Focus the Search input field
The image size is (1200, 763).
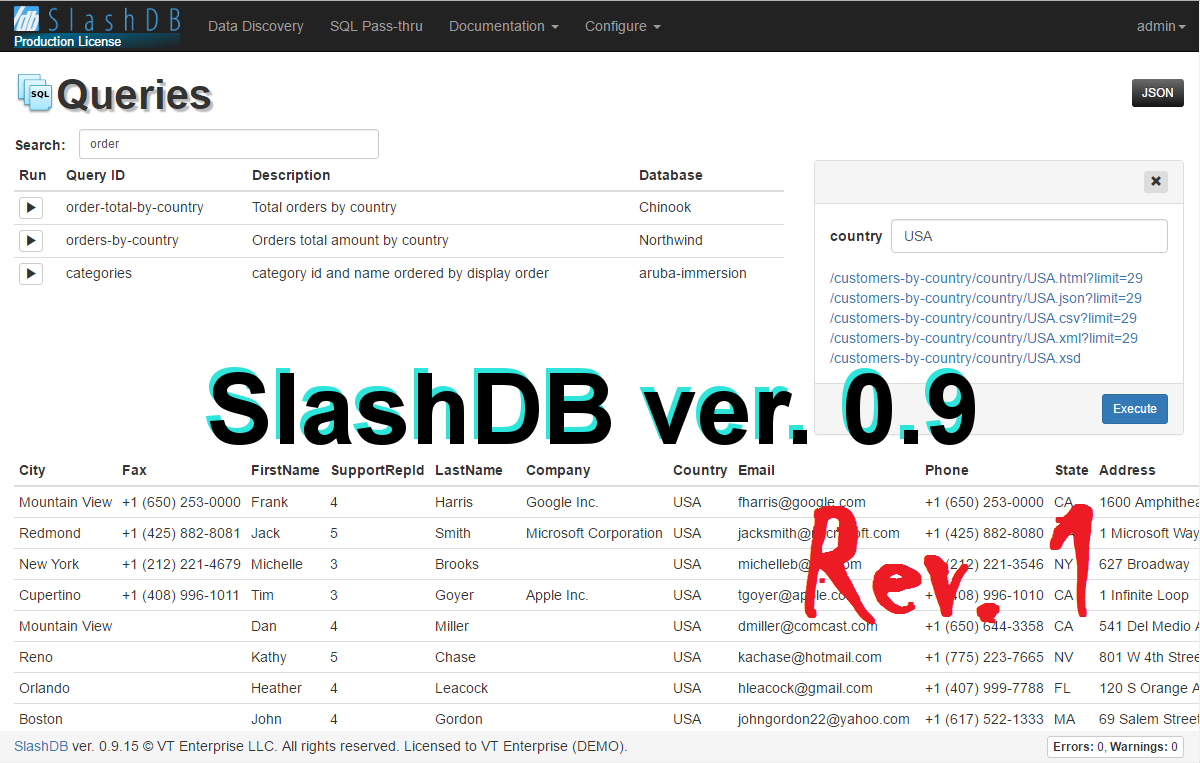tap(229, 144)
